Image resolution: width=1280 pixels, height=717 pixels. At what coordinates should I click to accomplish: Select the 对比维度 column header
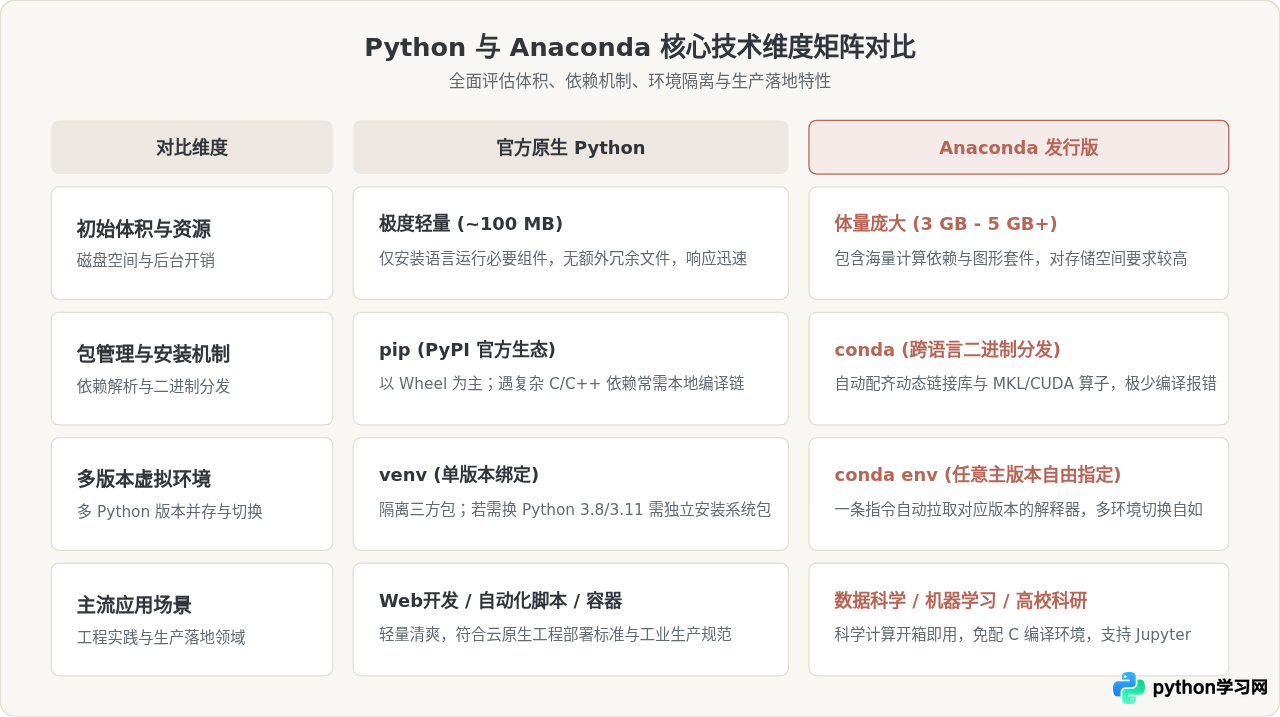[192, 147]
